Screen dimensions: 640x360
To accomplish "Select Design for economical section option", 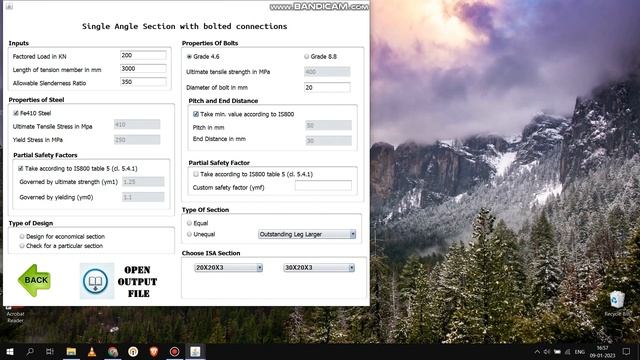I will coord(22,236).
